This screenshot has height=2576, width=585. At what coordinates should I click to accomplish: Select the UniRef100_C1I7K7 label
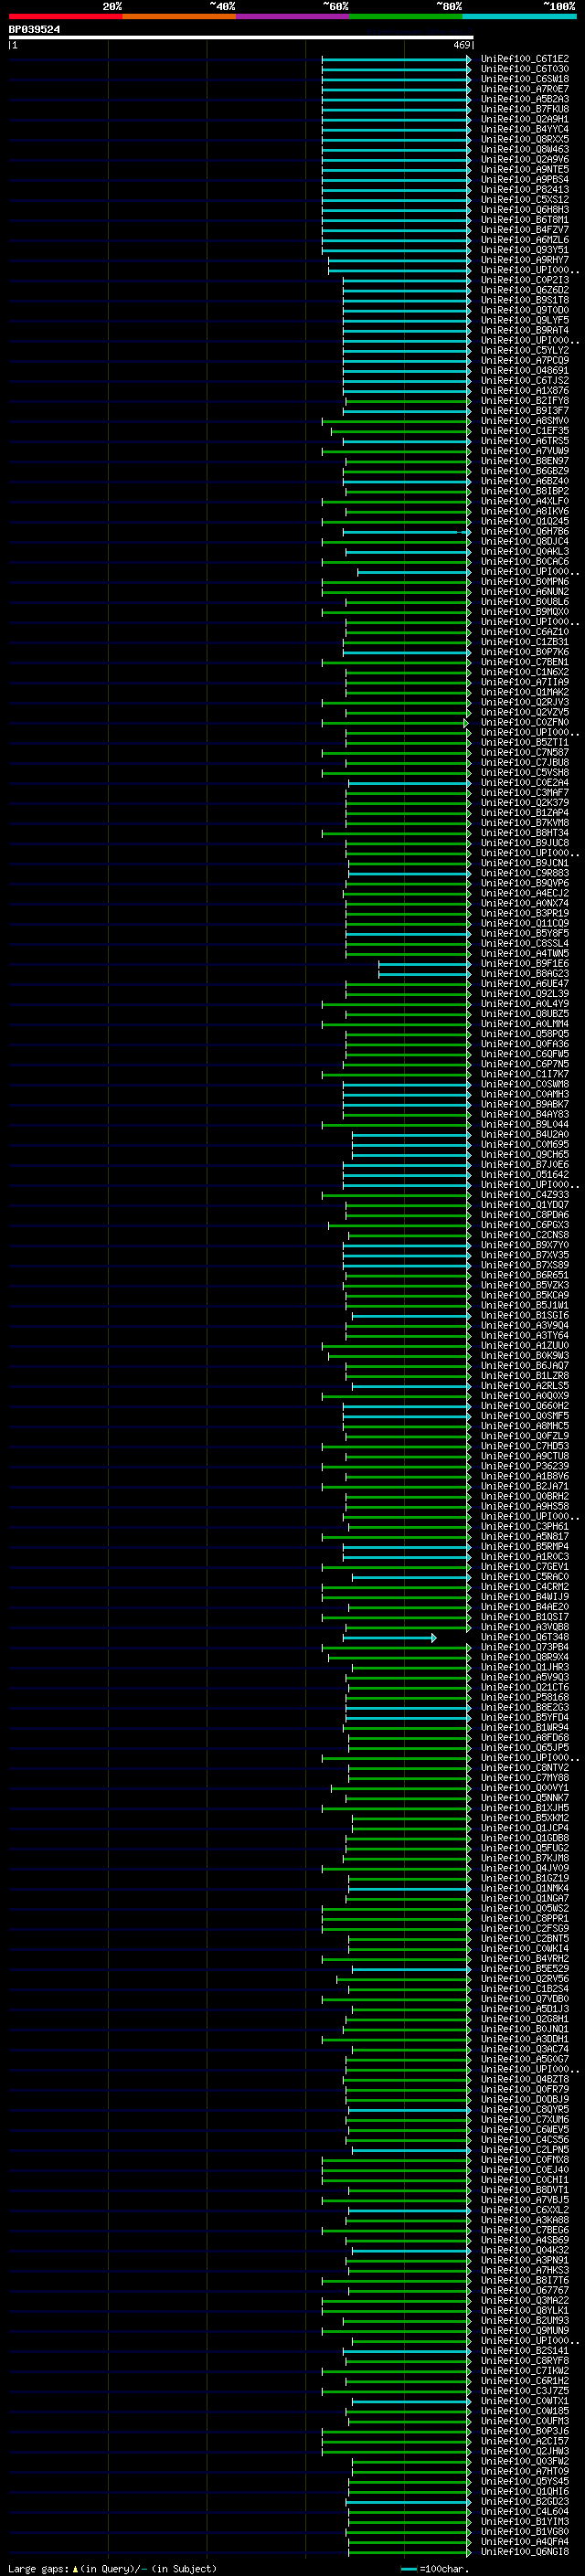tap(525, 1074)
